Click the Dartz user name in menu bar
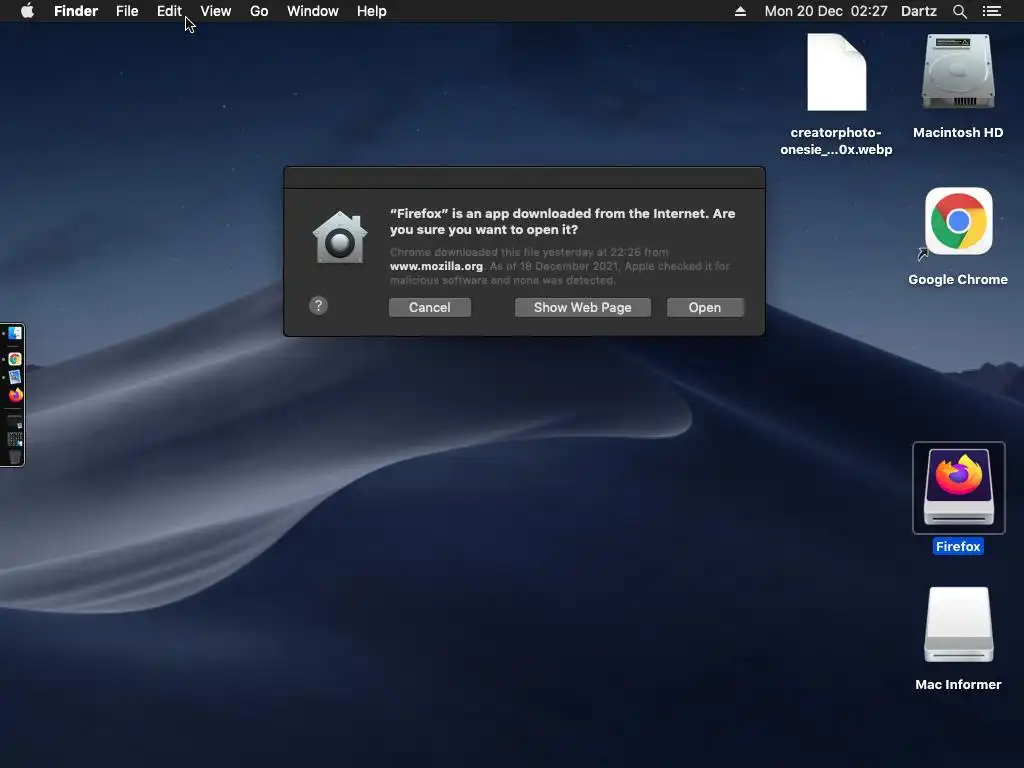Image resolution: width=1024 pixels, height=768 pixels. pos(918,11)
